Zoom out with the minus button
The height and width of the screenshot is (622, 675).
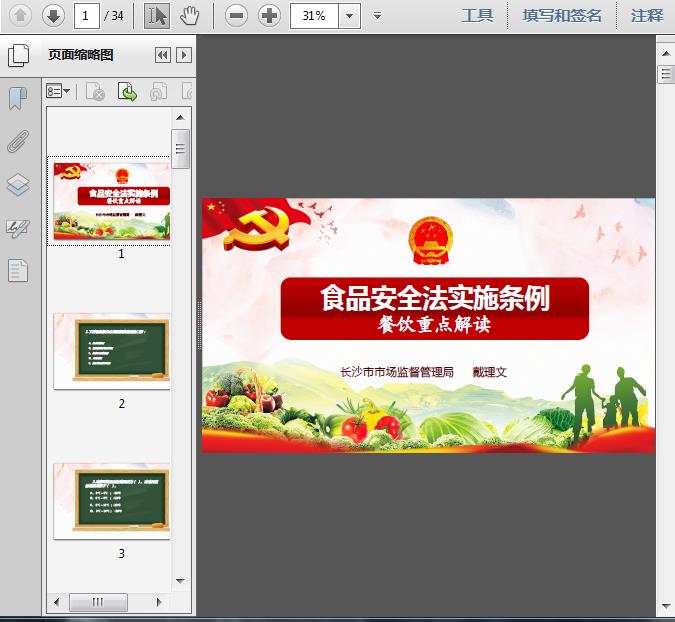236,16
